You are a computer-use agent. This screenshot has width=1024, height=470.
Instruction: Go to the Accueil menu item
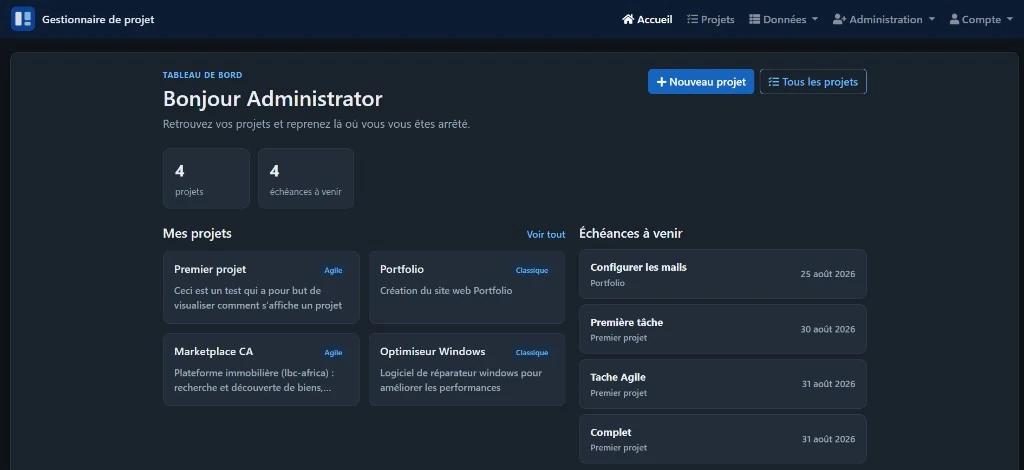(x=647, y=20)
